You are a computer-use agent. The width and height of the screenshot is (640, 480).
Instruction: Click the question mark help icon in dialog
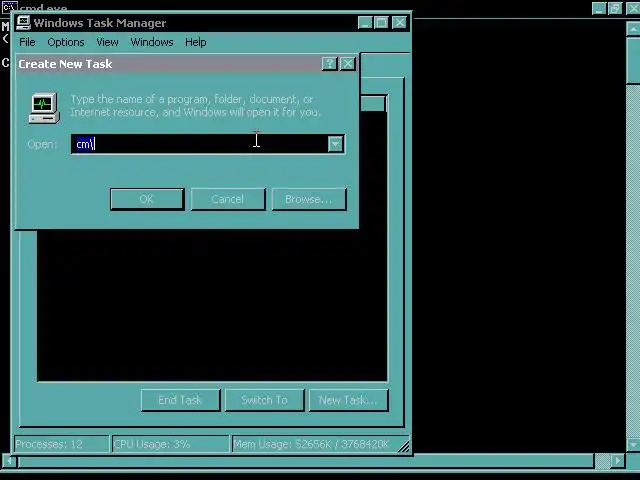click(329, 64)
